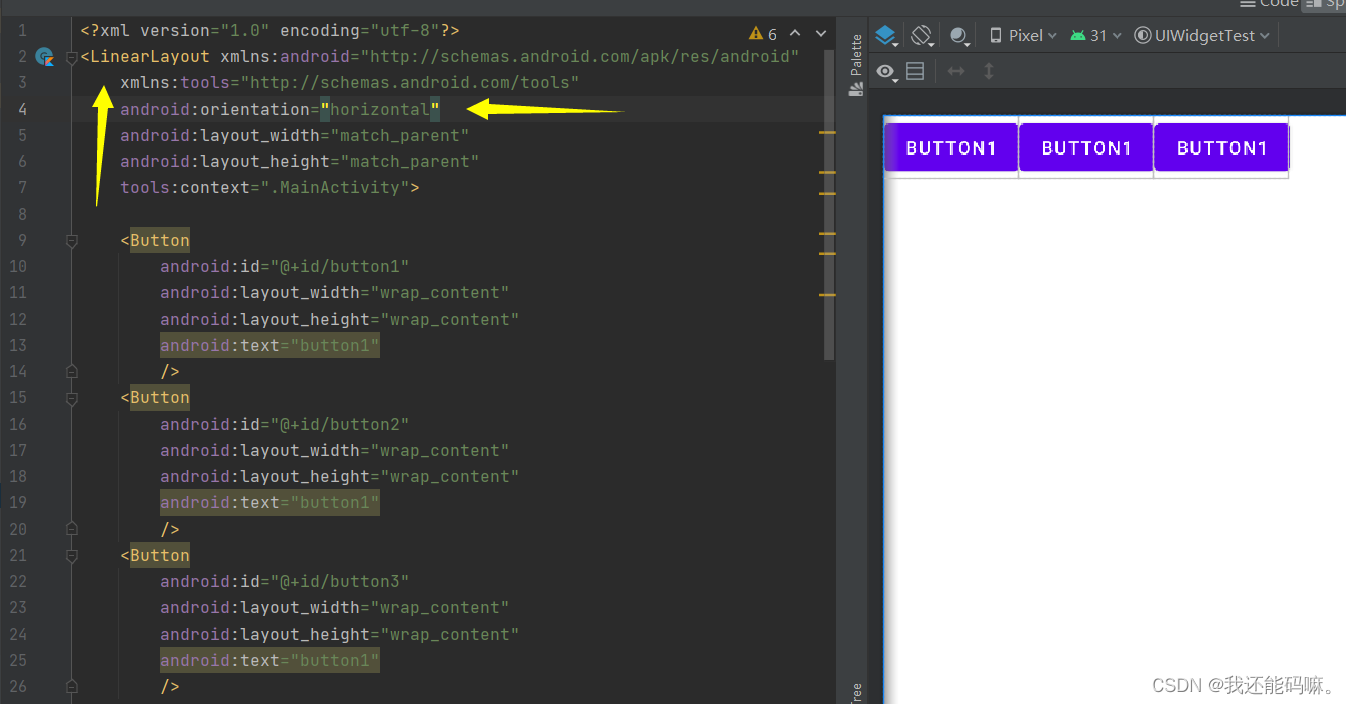Screen dimensions: 1346x704
Task: Click the warning triangle with count 6
Action: pos(763,34)
